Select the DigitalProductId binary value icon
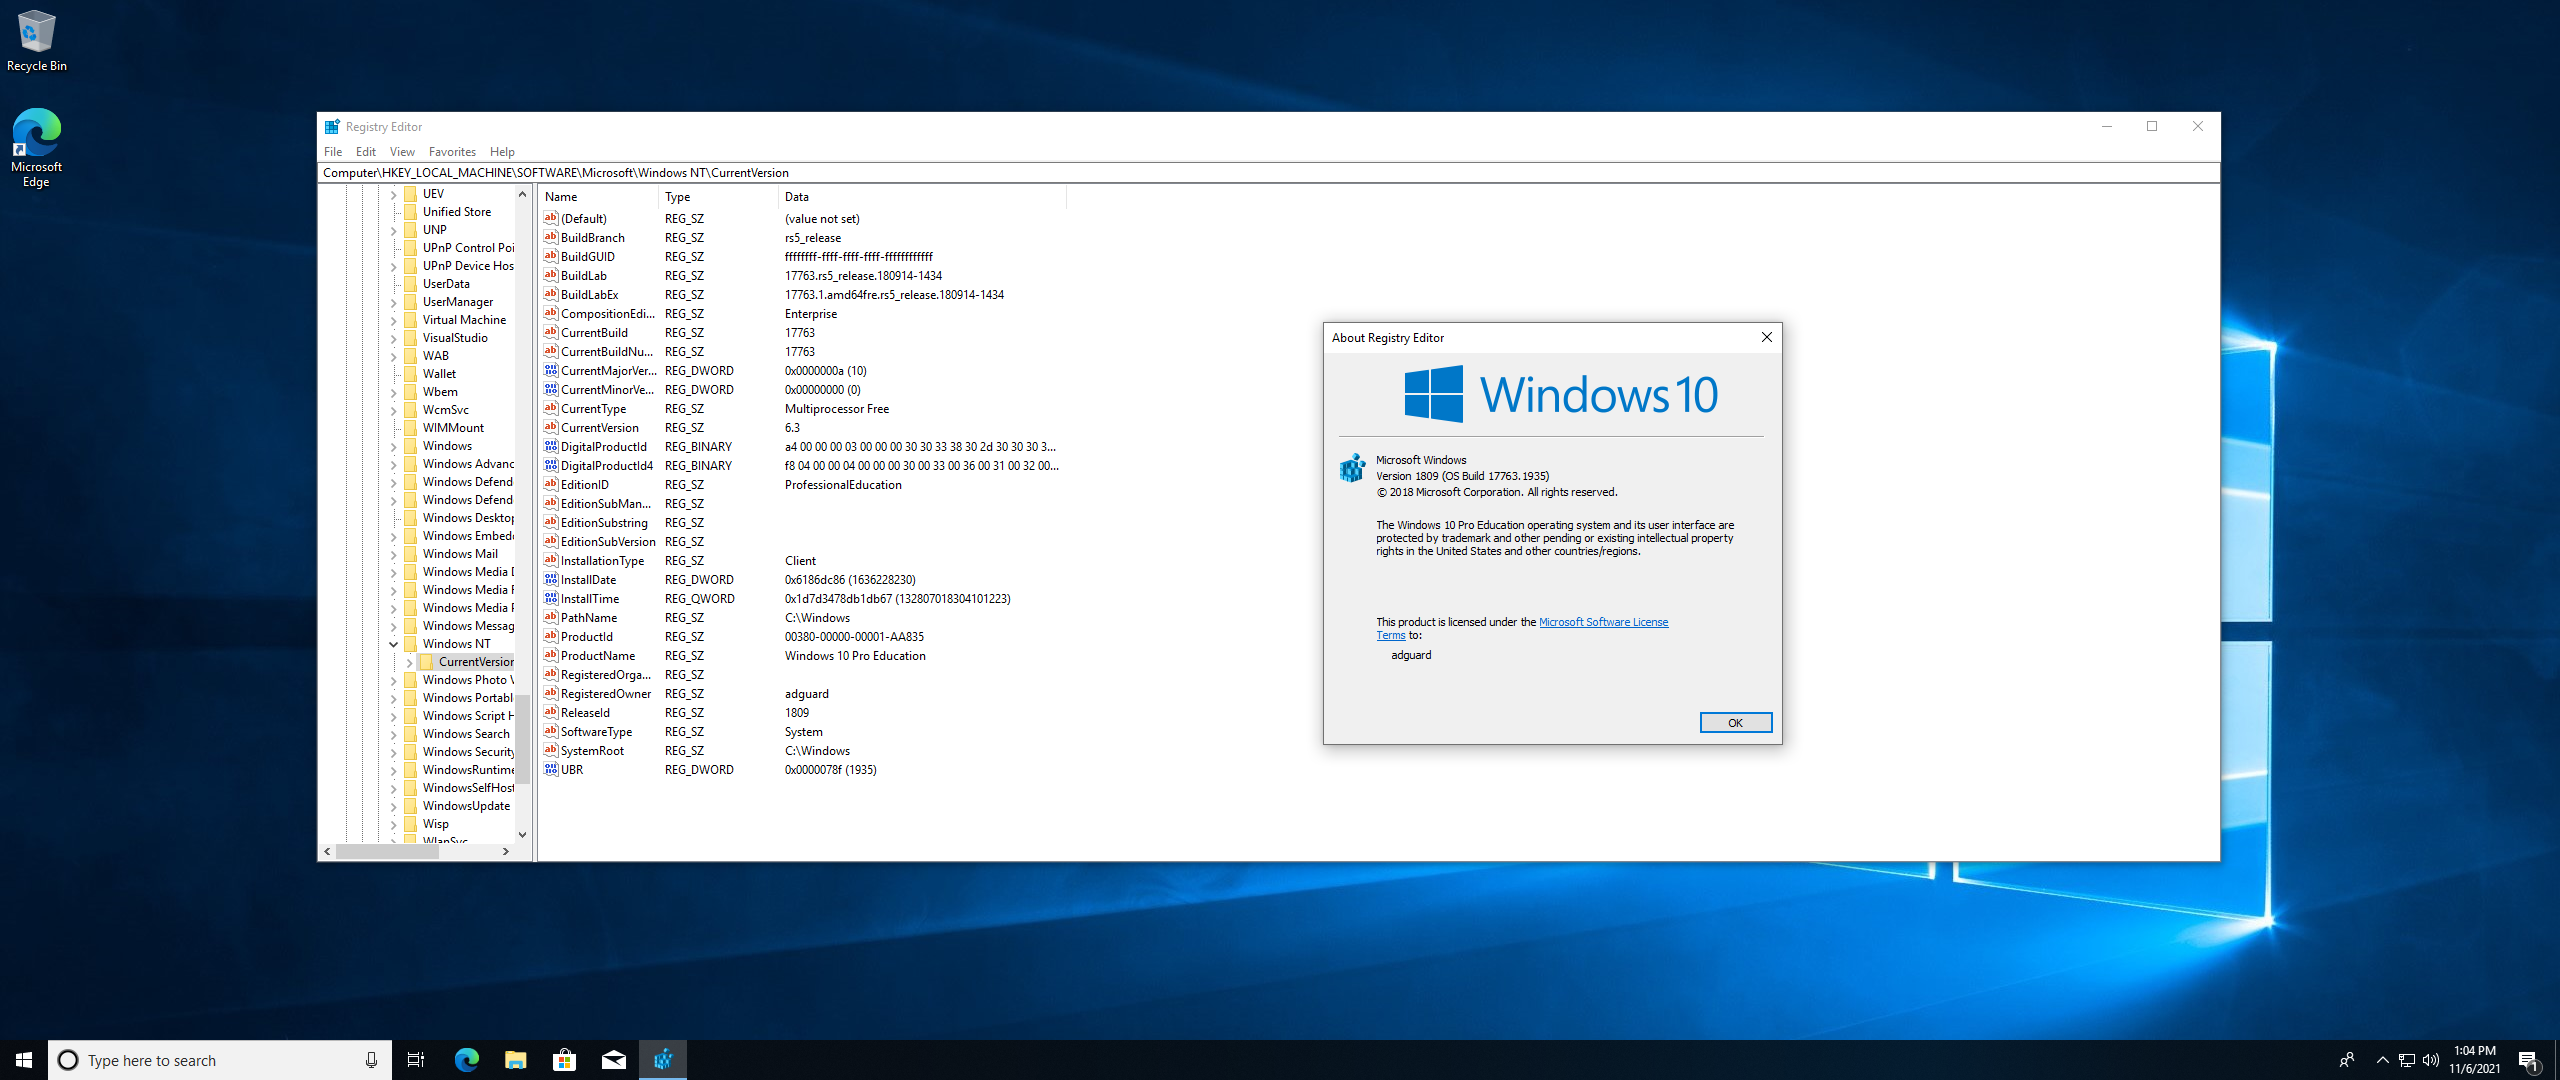Screen dimensions: 2560x1080 550,446
